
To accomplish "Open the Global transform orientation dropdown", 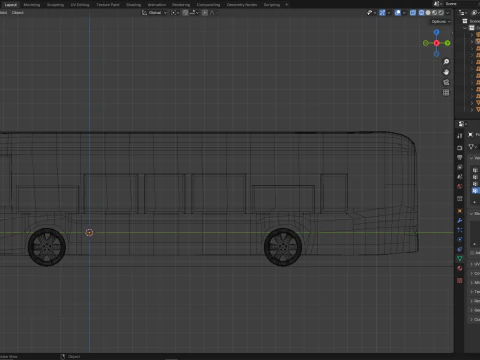I will pyautogui.click(x=154, y=13).
